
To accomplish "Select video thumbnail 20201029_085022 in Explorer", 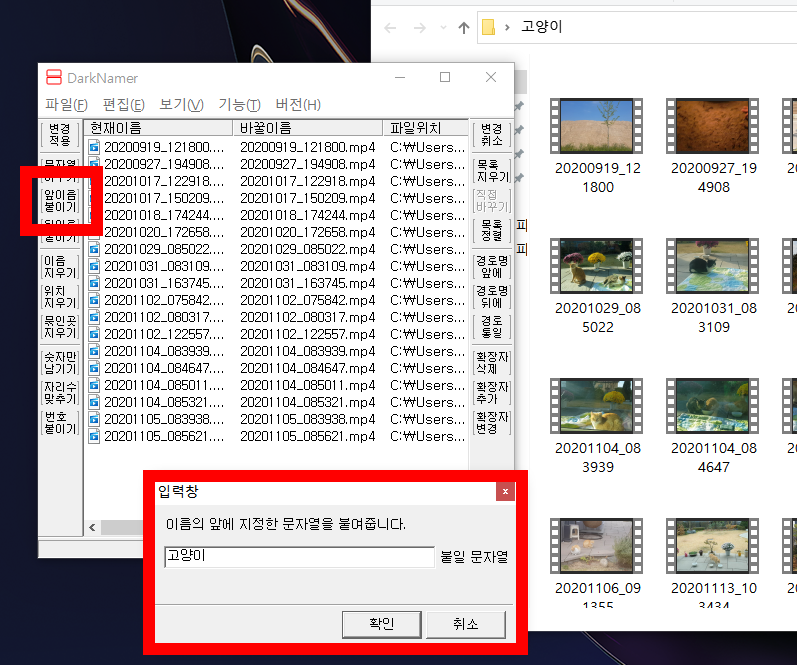I will click(x=597, y=266).
